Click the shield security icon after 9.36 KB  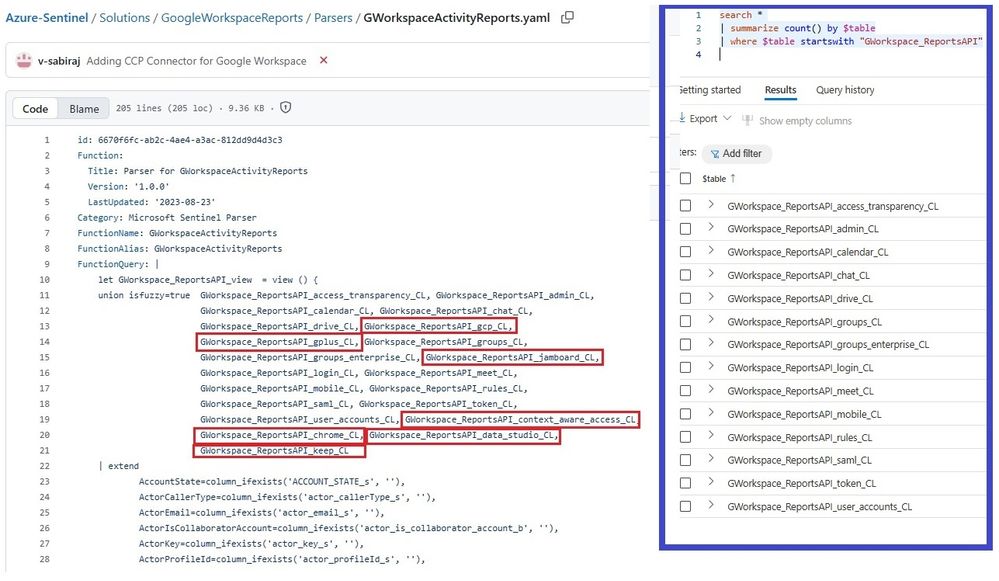[x=285, y=108]
